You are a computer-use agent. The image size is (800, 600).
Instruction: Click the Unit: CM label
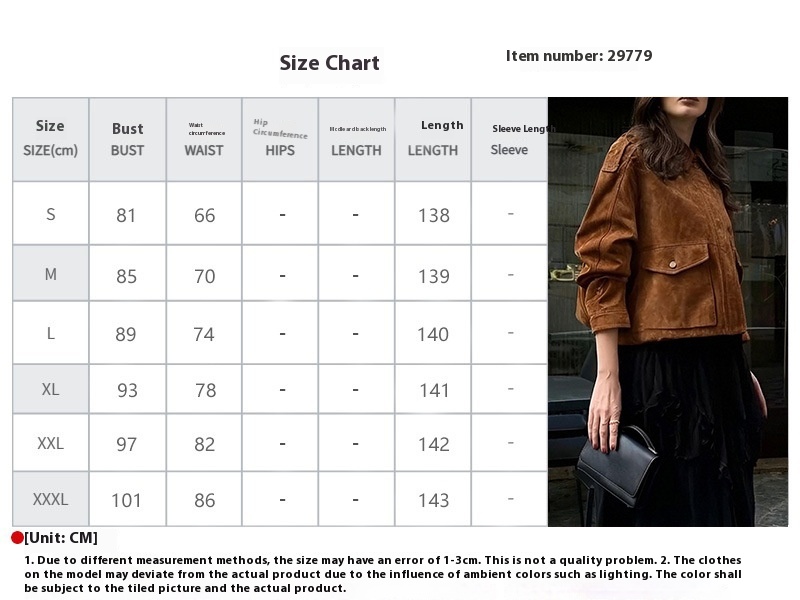[61, 537]
